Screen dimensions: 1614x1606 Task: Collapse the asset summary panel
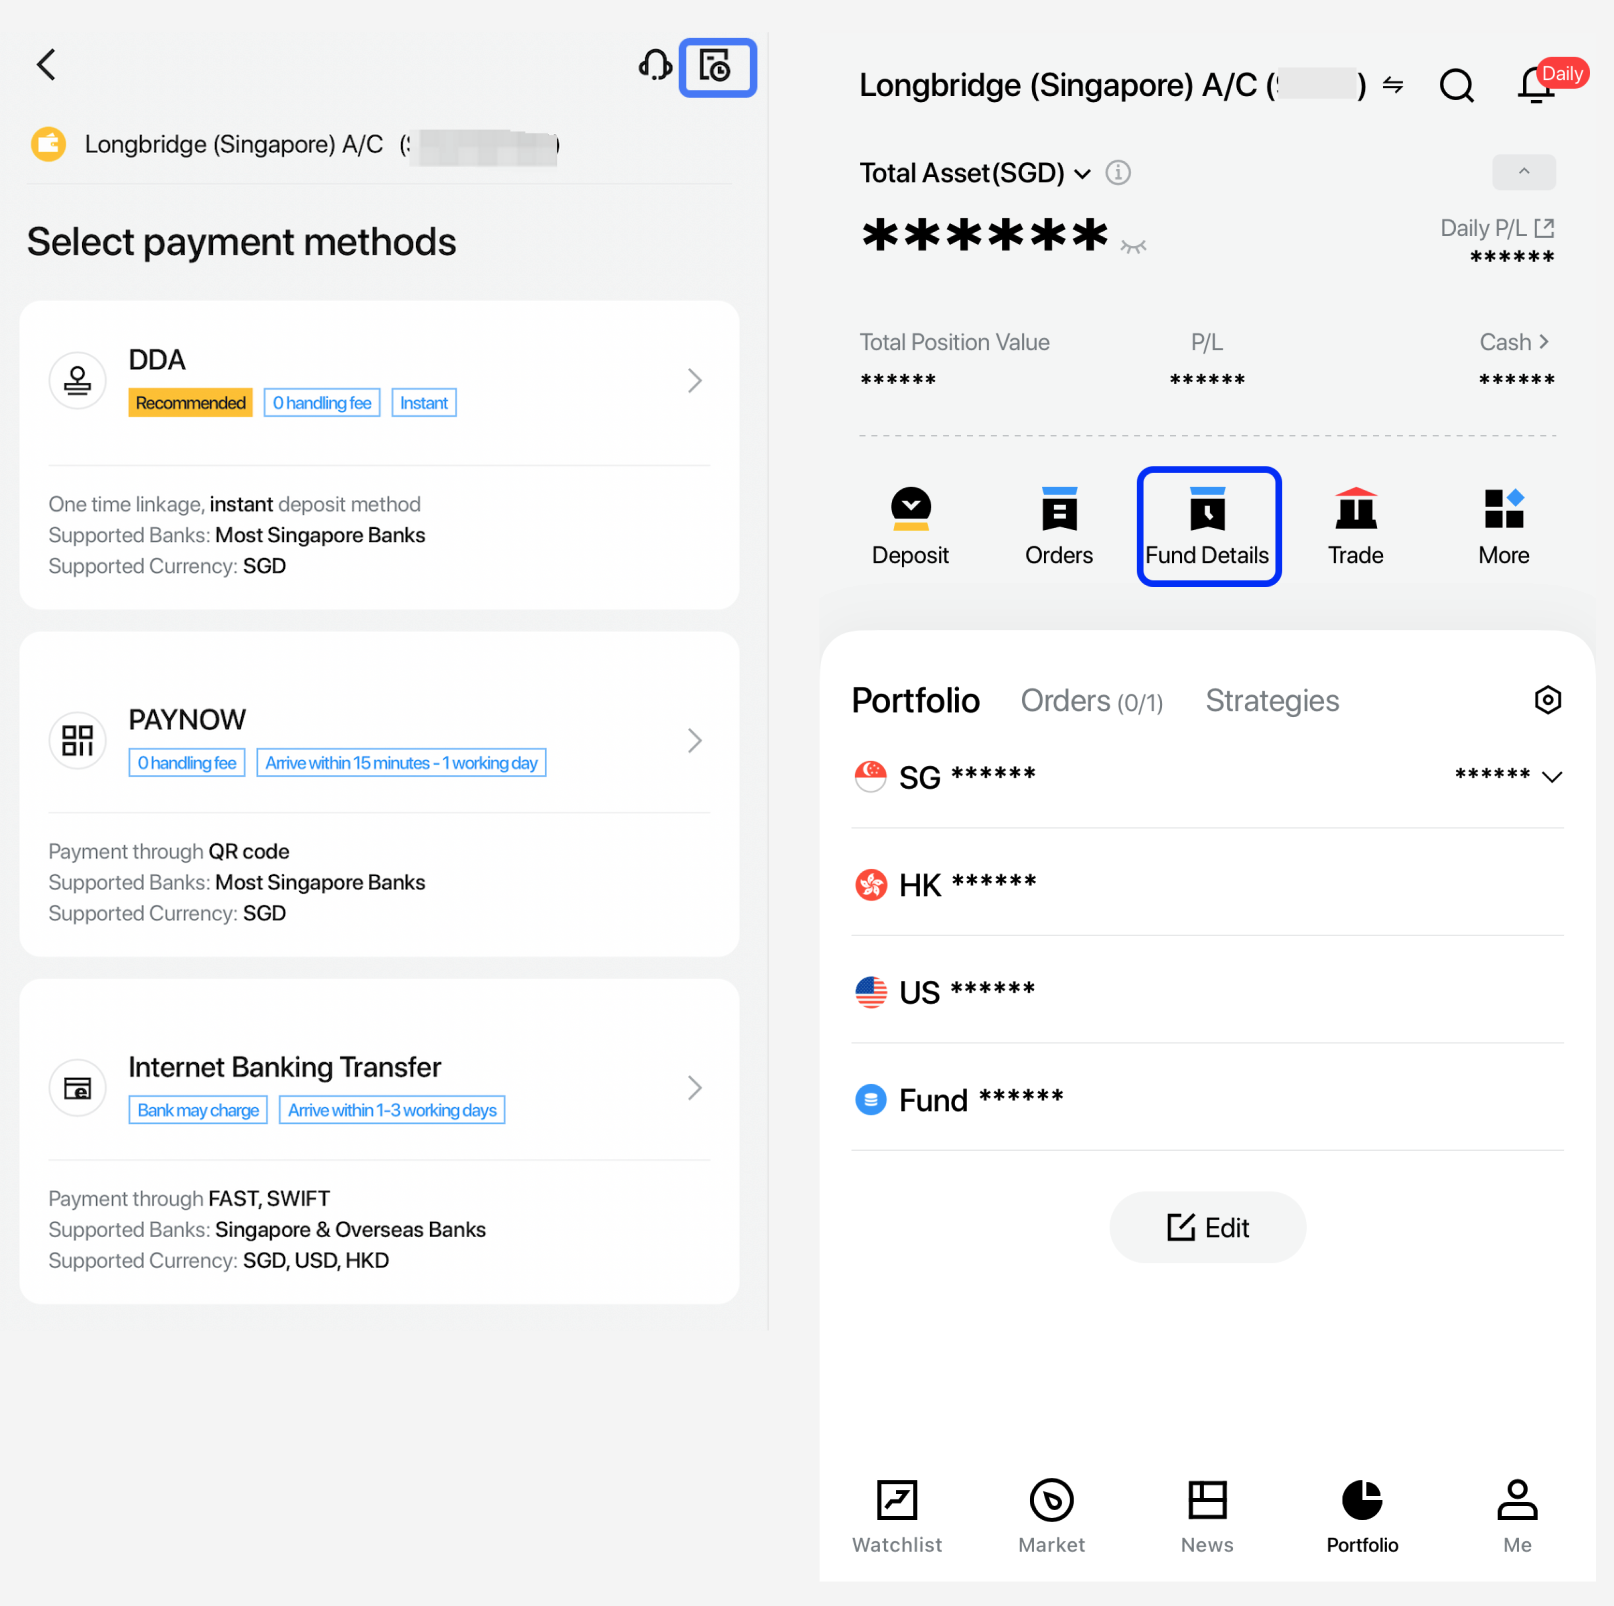coord(1524,172)
